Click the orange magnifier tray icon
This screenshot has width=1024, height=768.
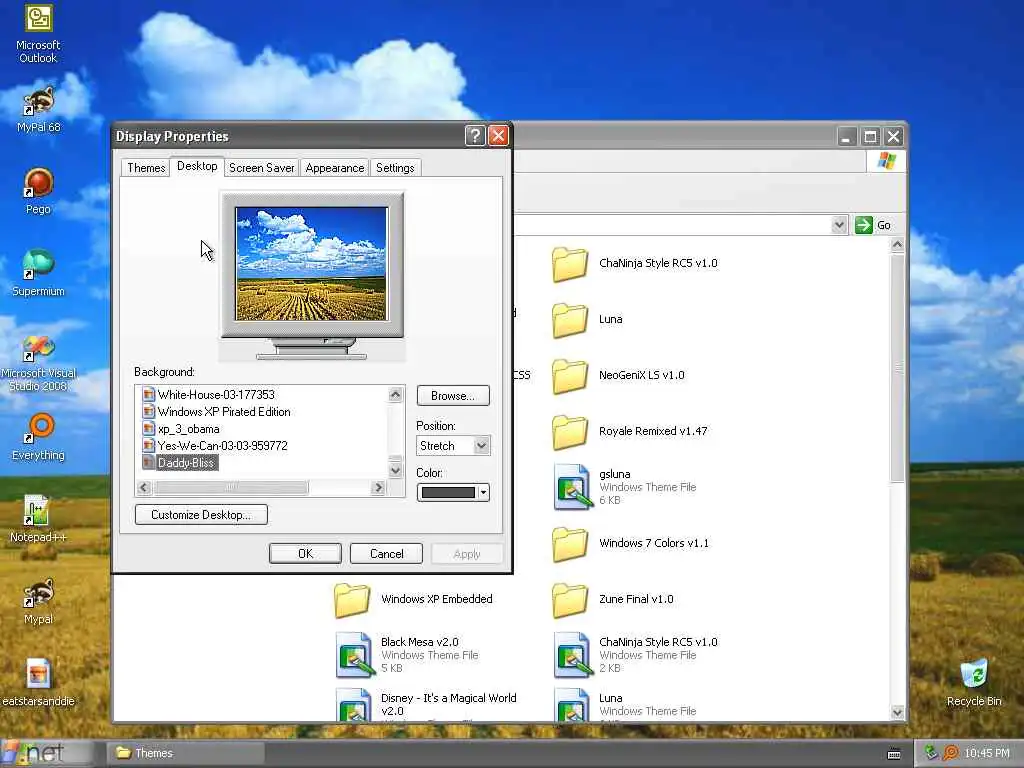tap(952, 754)
